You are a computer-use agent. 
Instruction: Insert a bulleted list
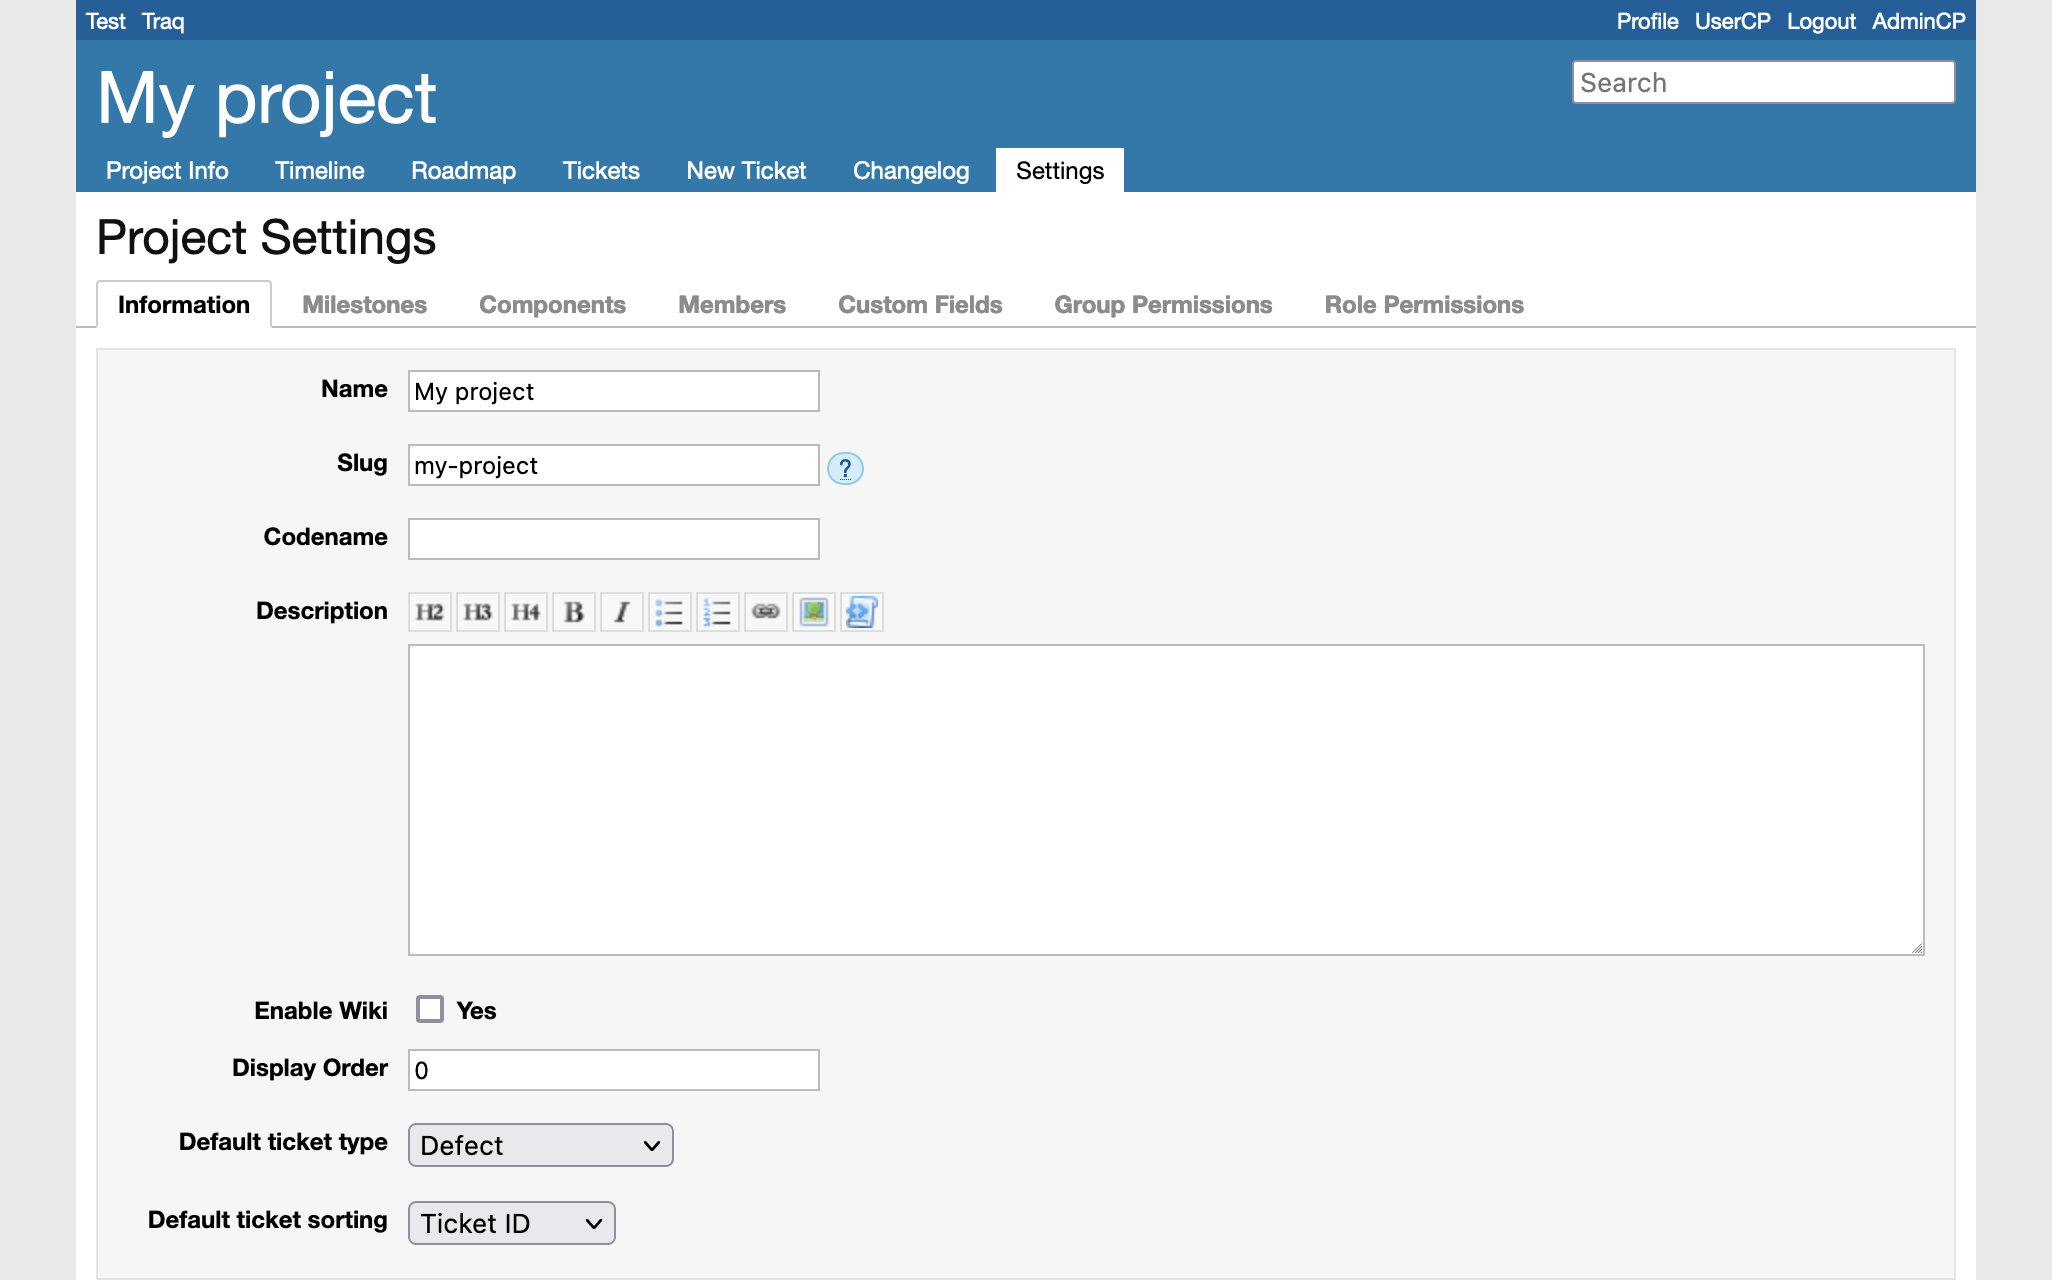(670, 612)
